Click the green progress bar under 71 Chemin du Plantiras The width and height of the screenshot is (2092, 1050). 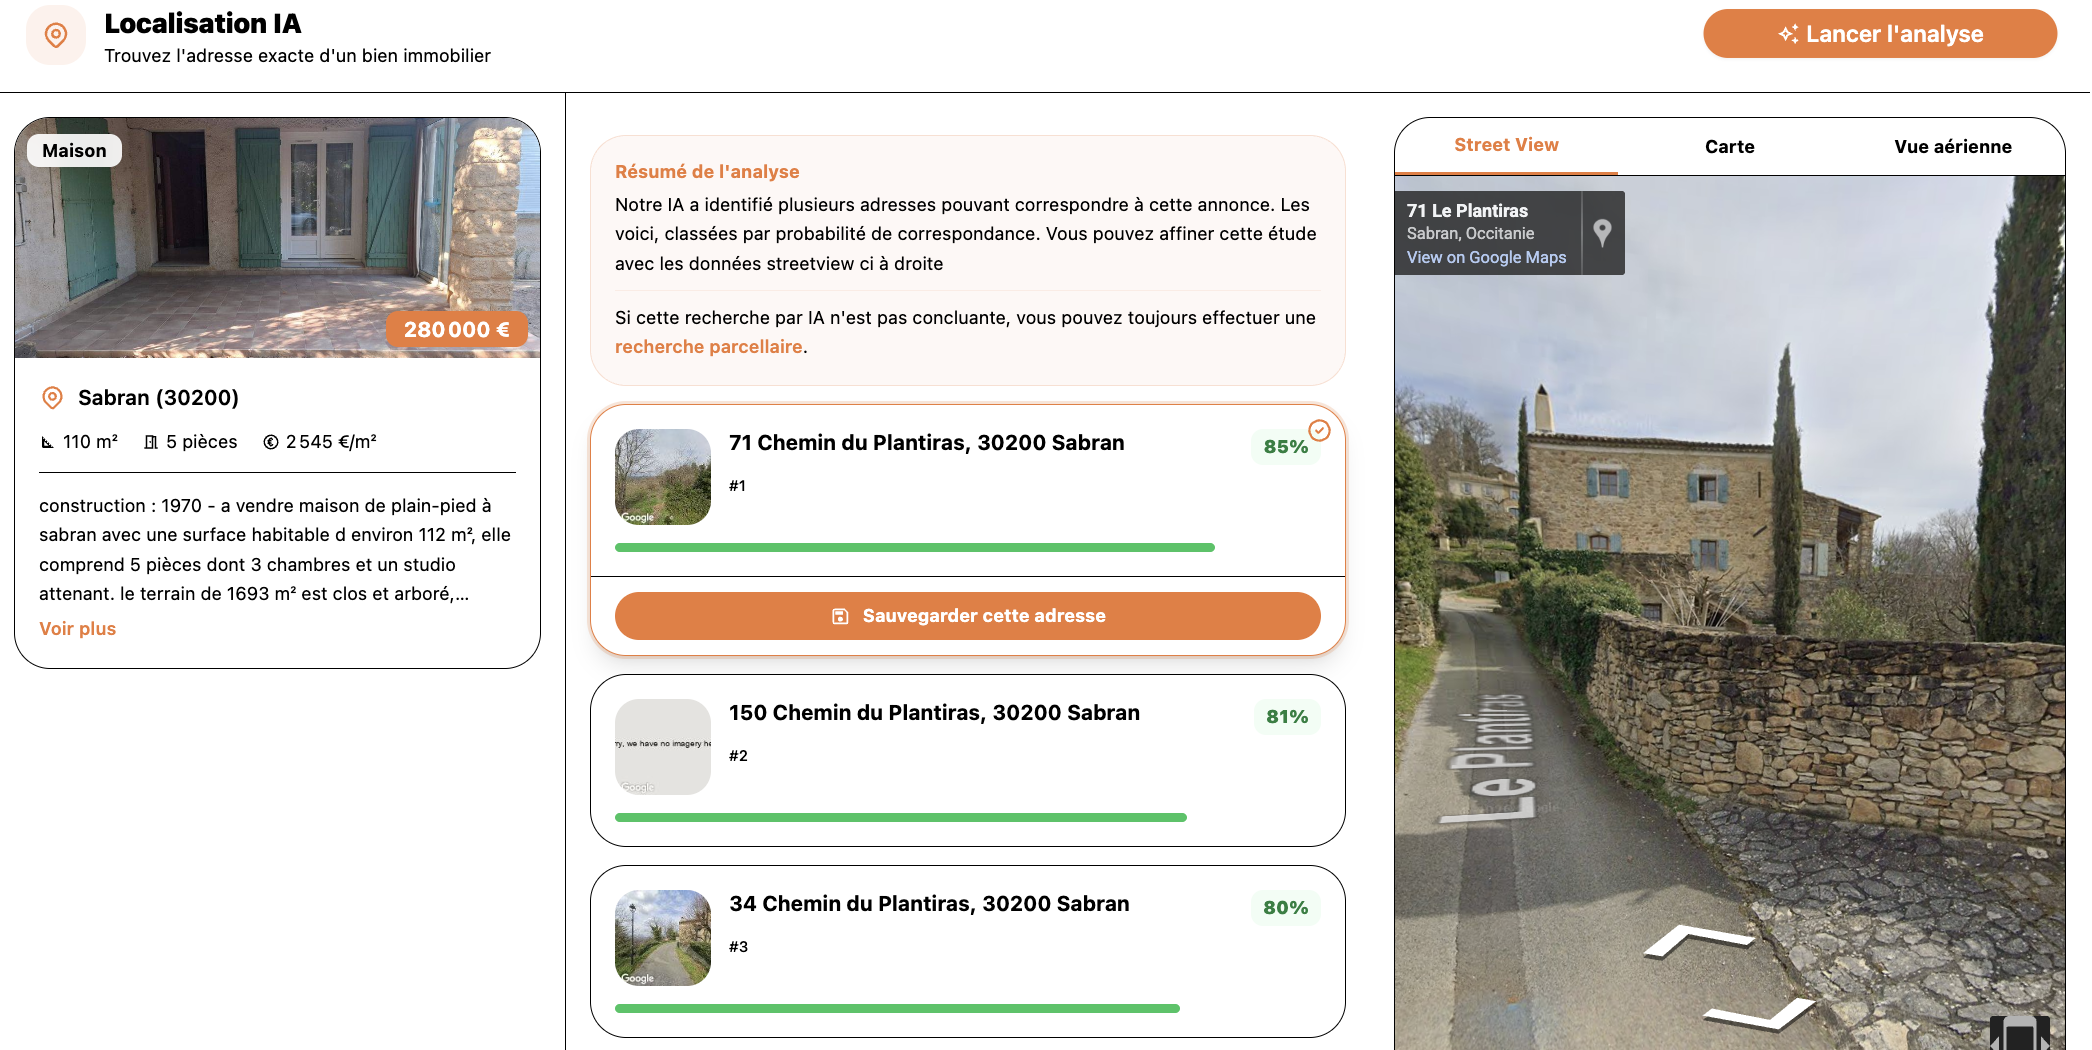914,548
